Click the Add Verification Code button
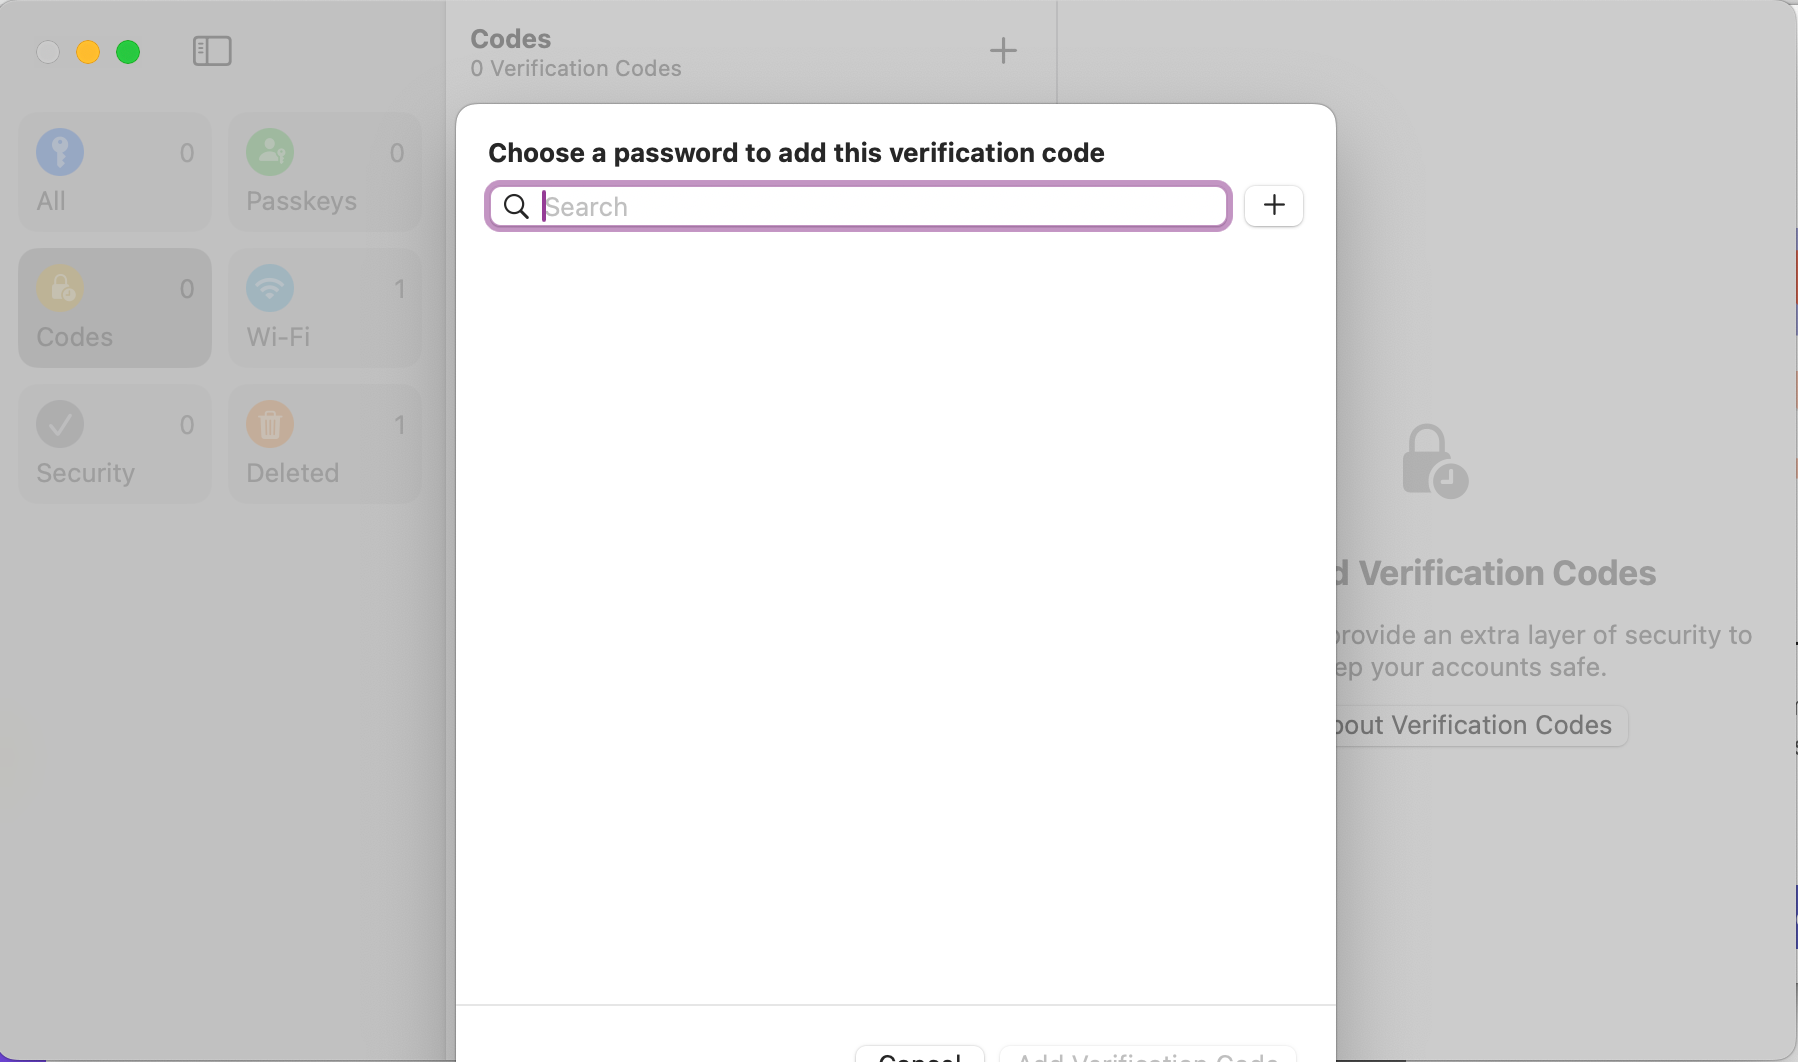The width and height of the screenshot is (1798, 1062). pos(1148,1054)
